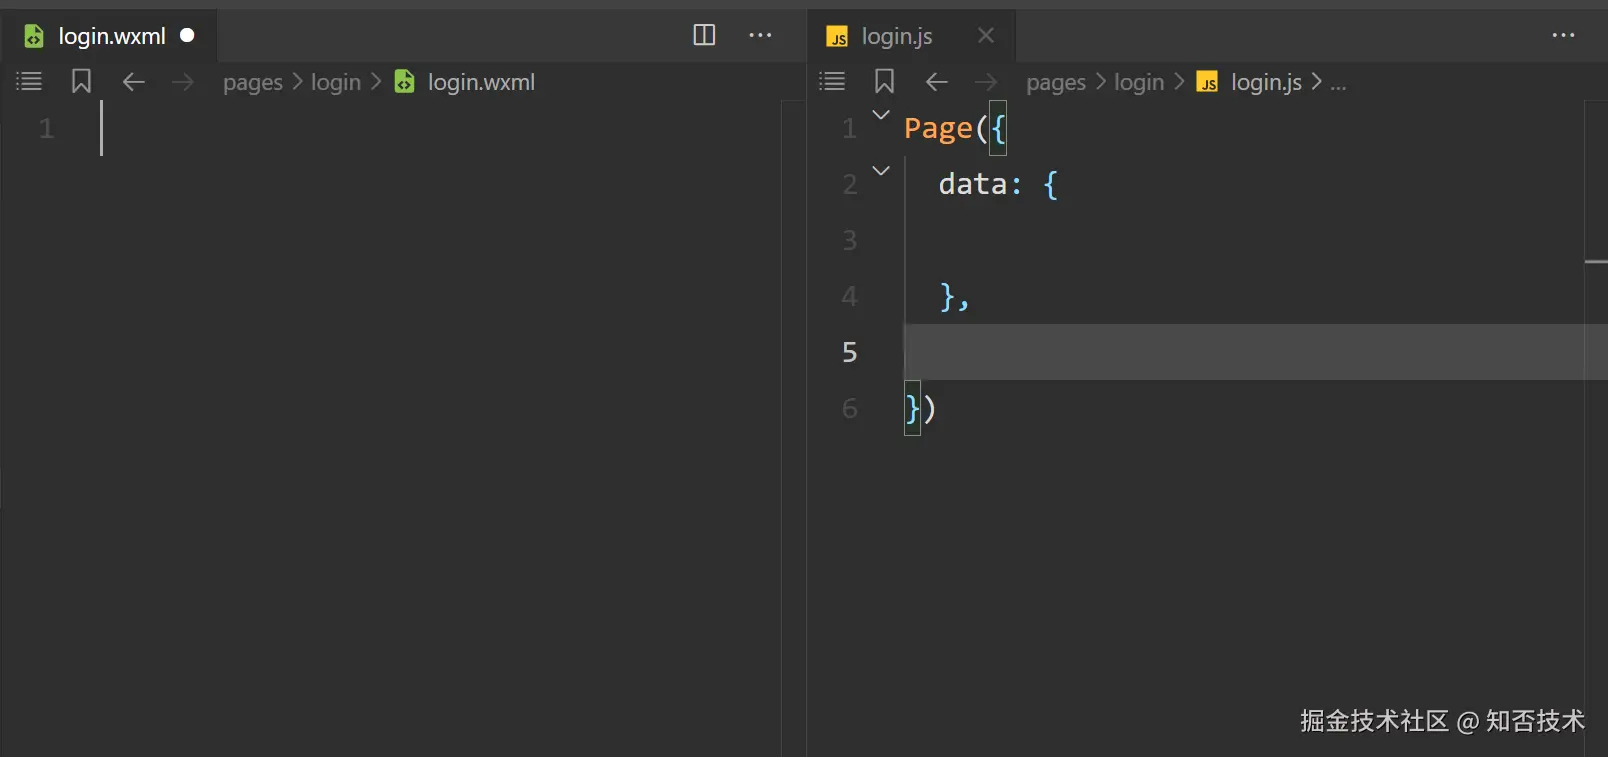The width and height of the screenshot is (1608, 757).
Task: Click login.wxml file in left breadcrumb
Action: 481,83
